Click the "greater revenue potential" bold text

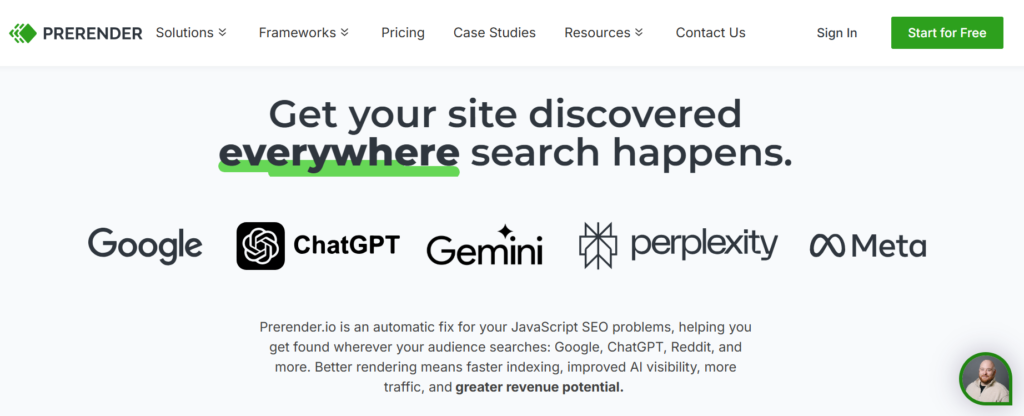point(539,386)
